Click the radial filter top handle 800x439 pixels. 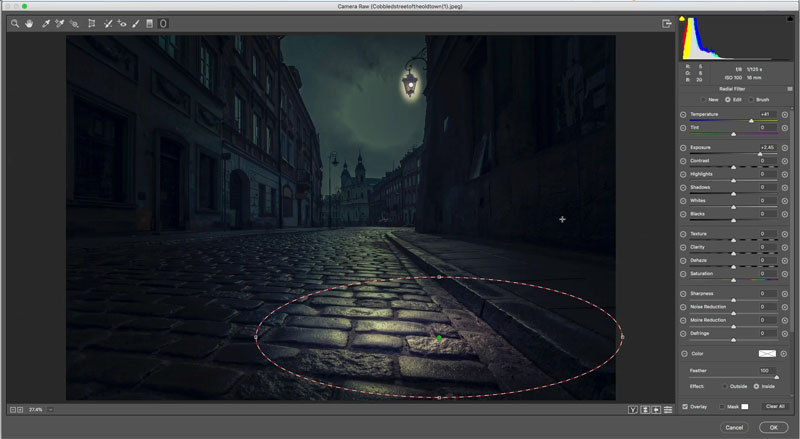point(439,277)
